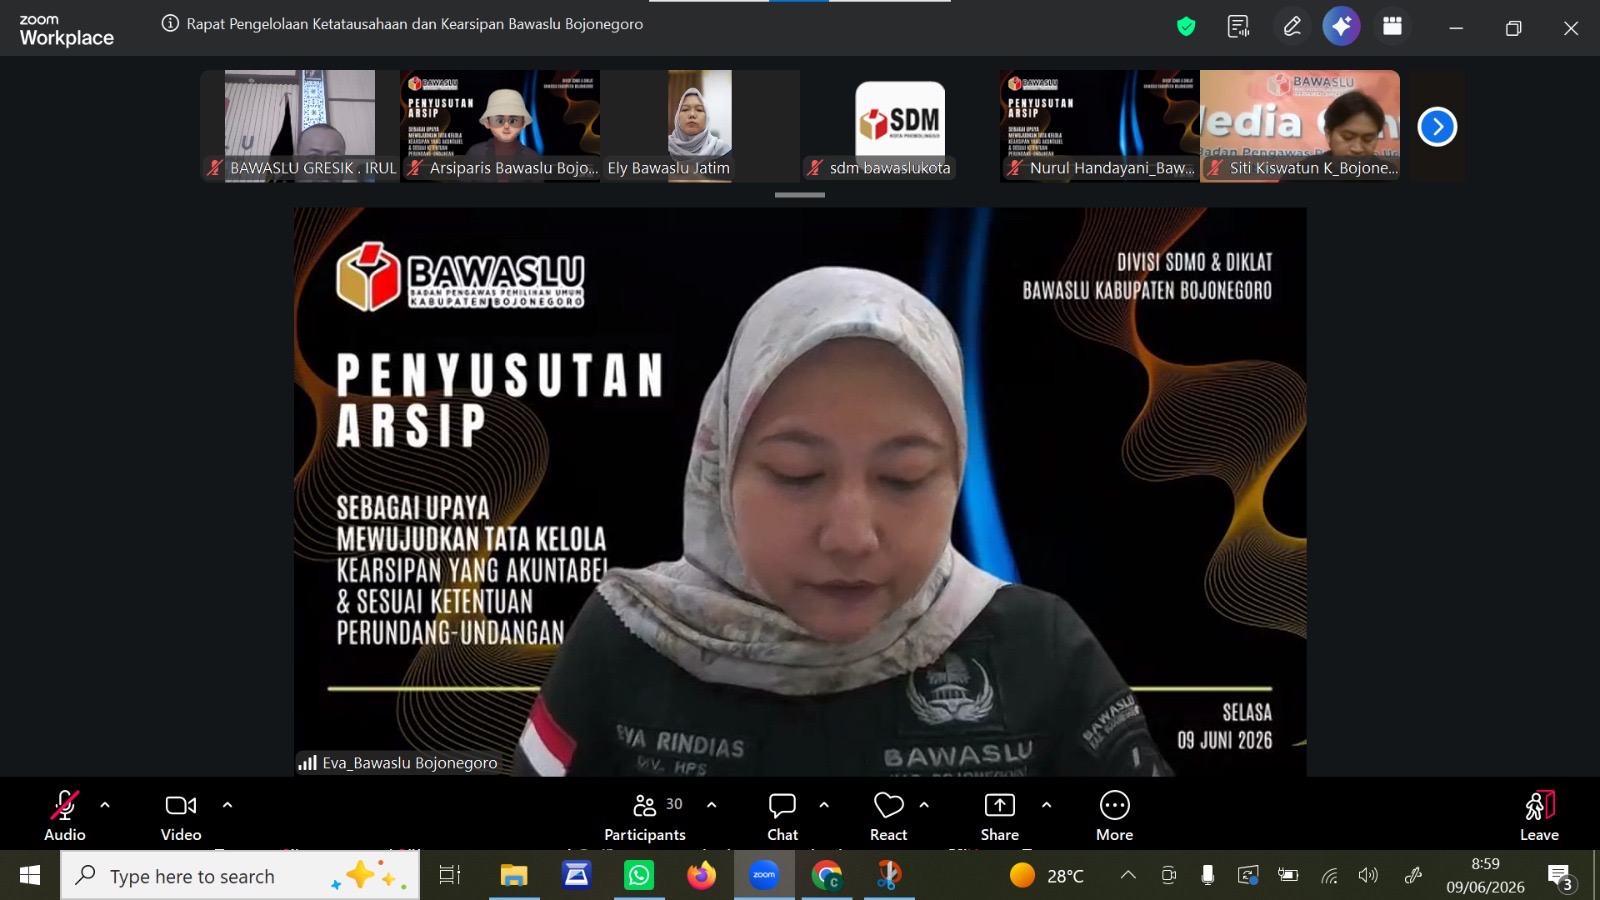Open volume speaker tray icon
The width and height of the screenshot is (1600, 900).
point(1368,876)
